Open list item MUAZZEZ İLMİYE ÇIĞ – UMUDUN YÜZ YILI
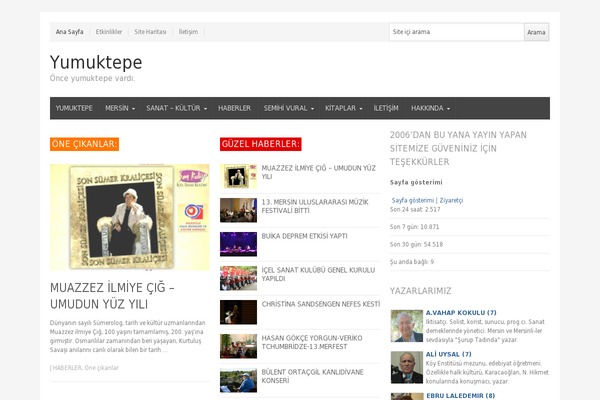Image resolution: width=600 pixels, height=400 pixels. 319,172
